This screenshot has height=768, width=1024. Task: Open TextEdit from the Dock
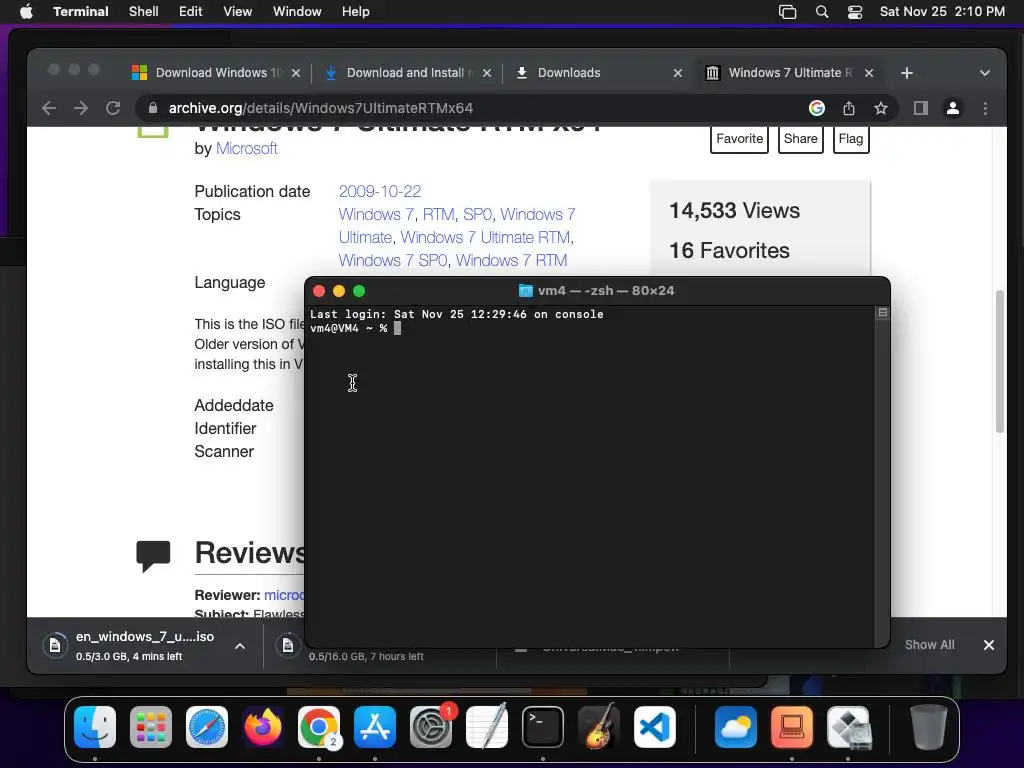487,727
